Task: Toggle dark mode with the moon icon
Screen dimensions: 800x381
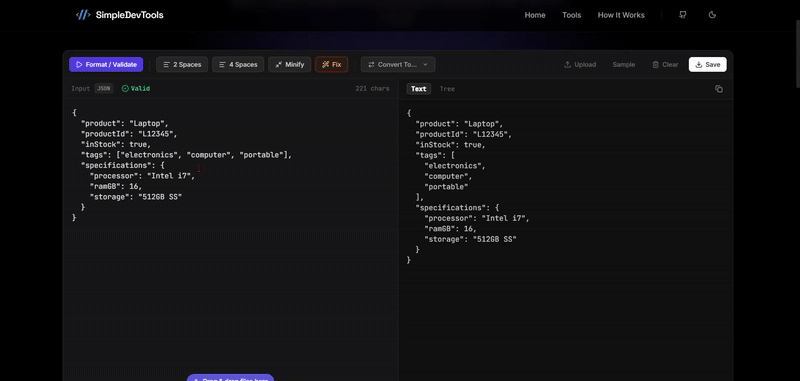Action: click(x=712, y=15)
